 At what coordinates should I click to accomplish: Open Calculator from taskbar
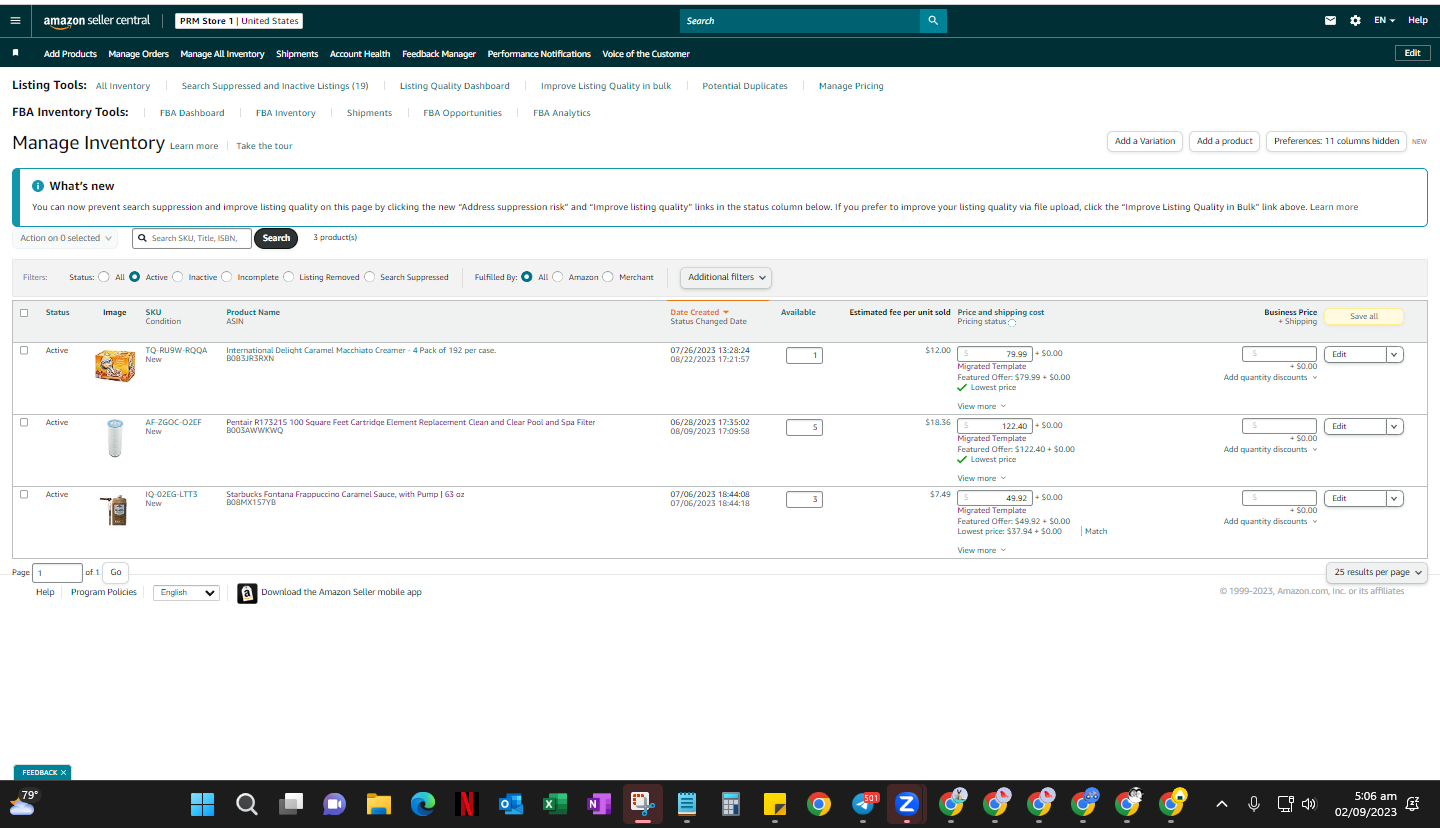pos(730,804)
